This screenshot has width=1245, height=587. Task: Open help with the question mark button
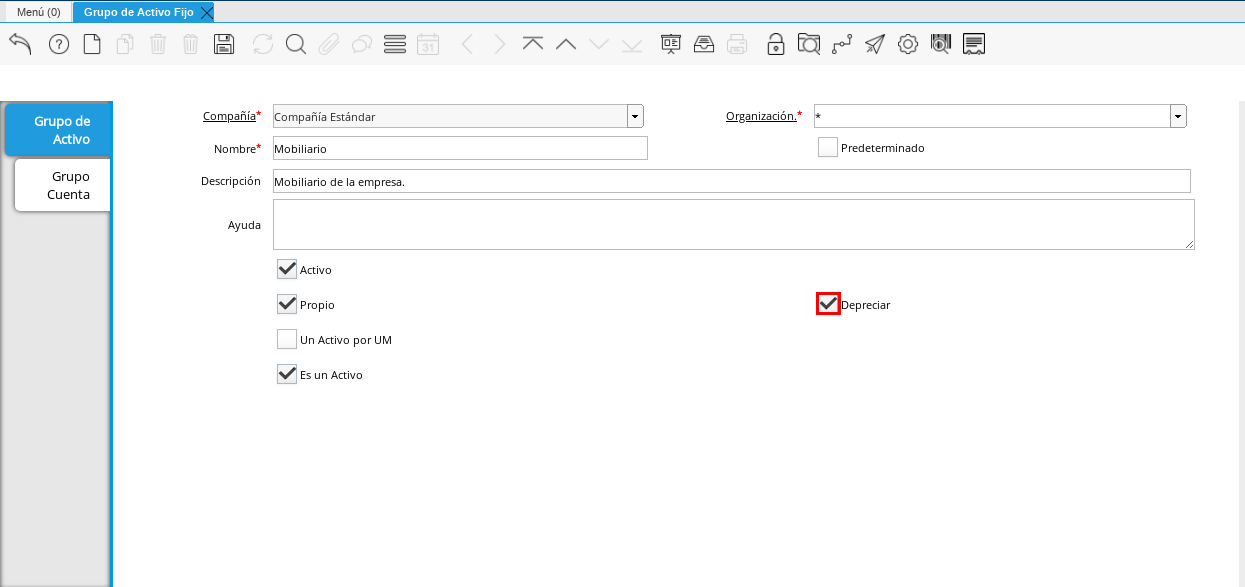point(58,43)
